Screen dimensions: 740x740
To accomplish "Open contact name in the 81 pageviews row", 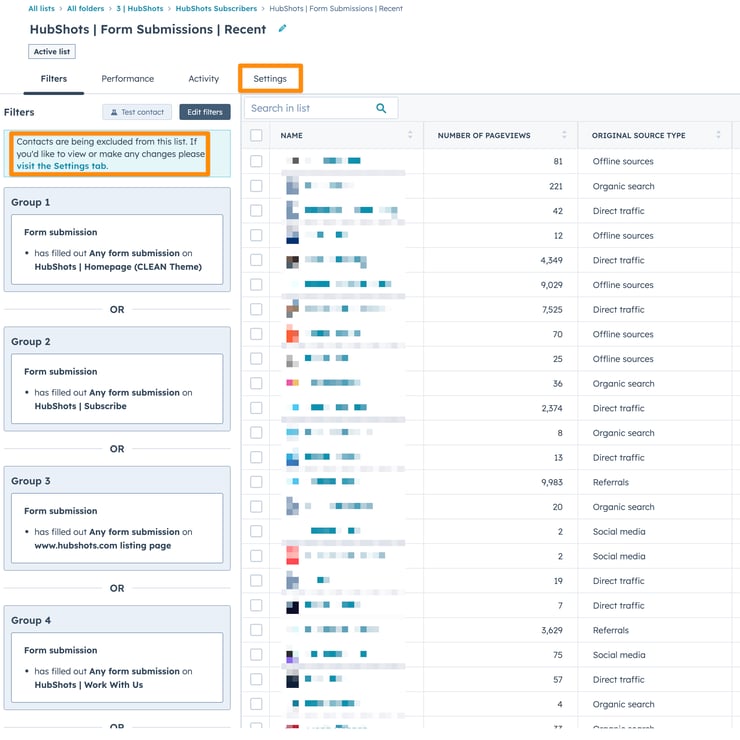I will pyautogui.click(x=333, y=161).
